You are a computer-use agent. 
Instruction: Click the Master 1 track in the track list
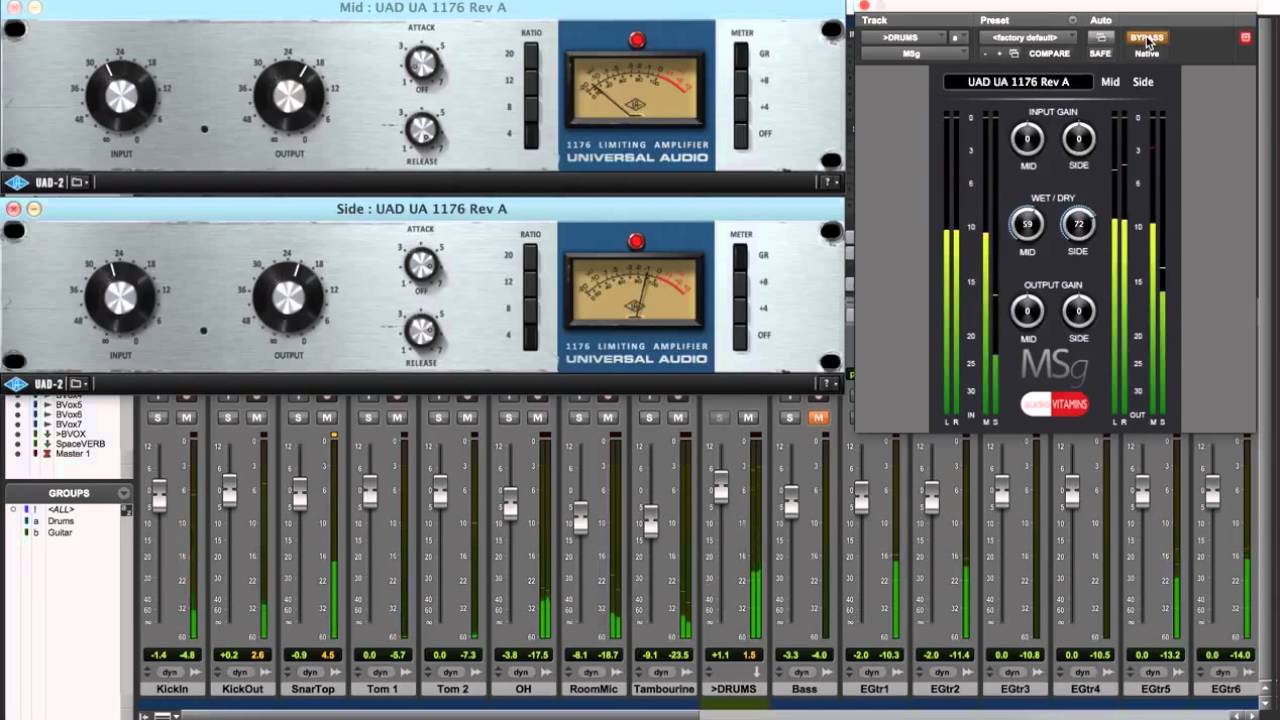(72, 454)
